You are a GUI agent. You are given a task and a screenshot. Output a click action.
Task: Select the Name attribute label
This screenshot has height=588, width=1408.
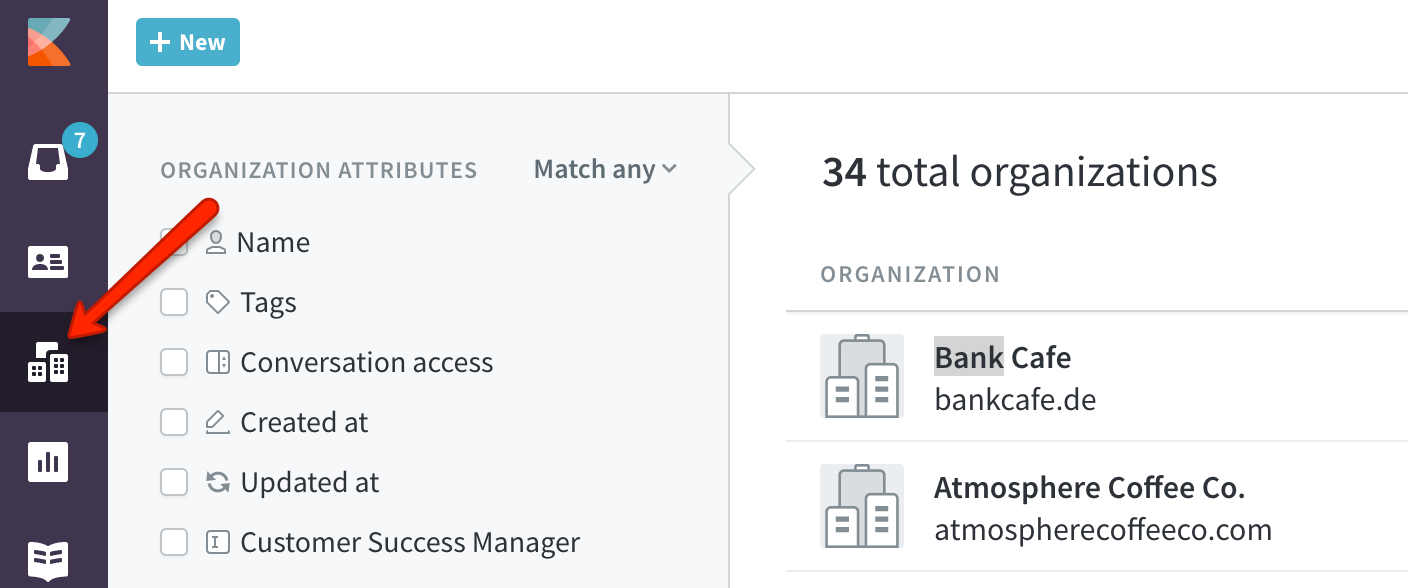coord(273,243)
